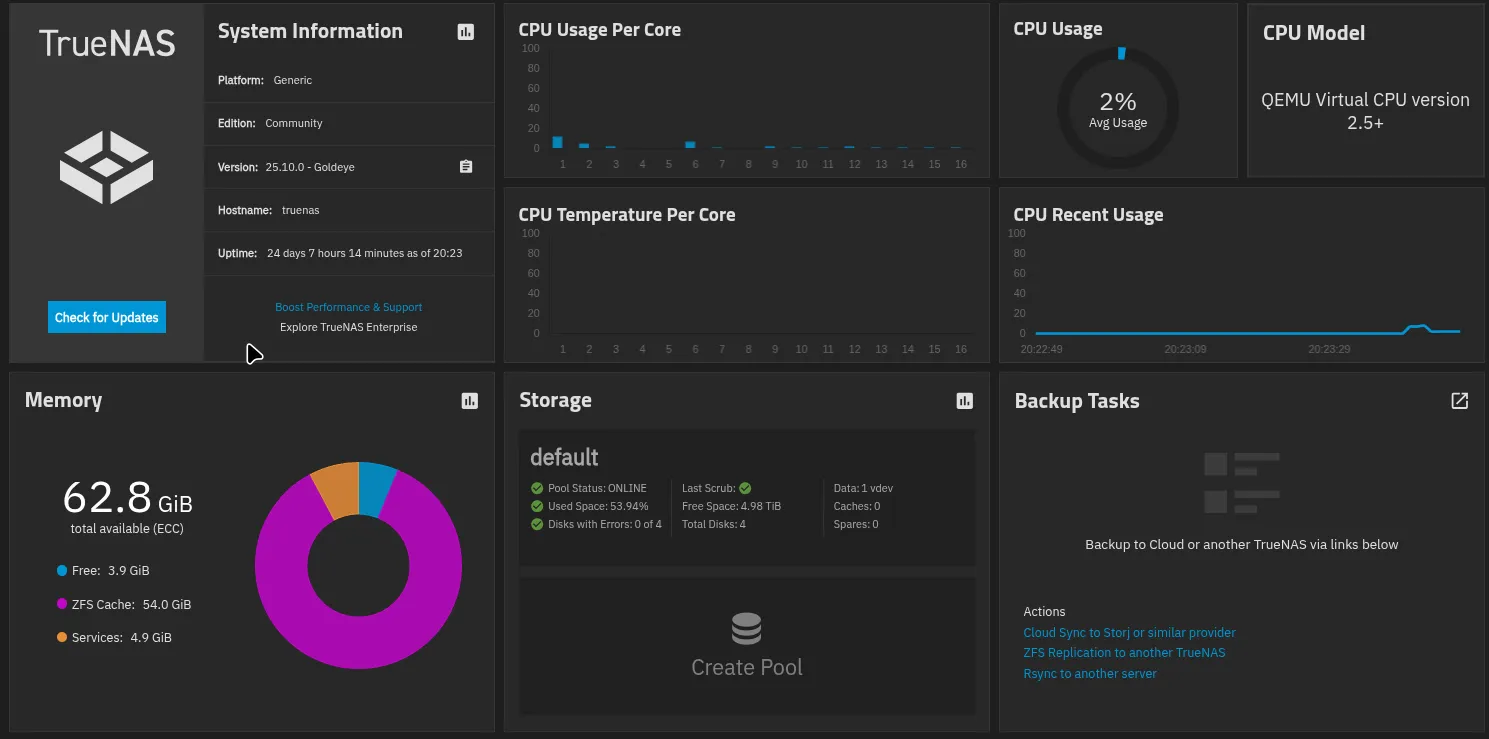Click the Backup to Cloud description text
1489x739 pixels.
1241,545
